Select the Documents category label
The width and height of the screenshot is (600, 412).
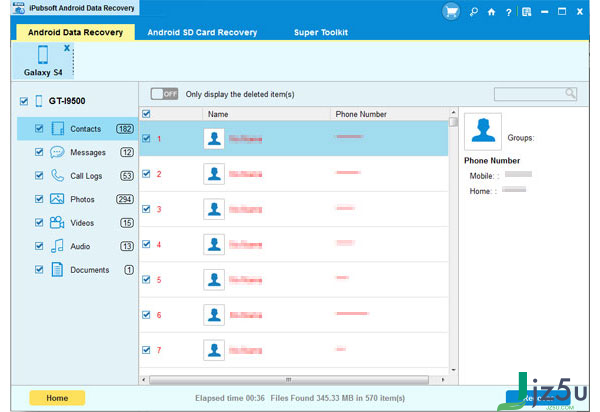click(x=90, y=270)
